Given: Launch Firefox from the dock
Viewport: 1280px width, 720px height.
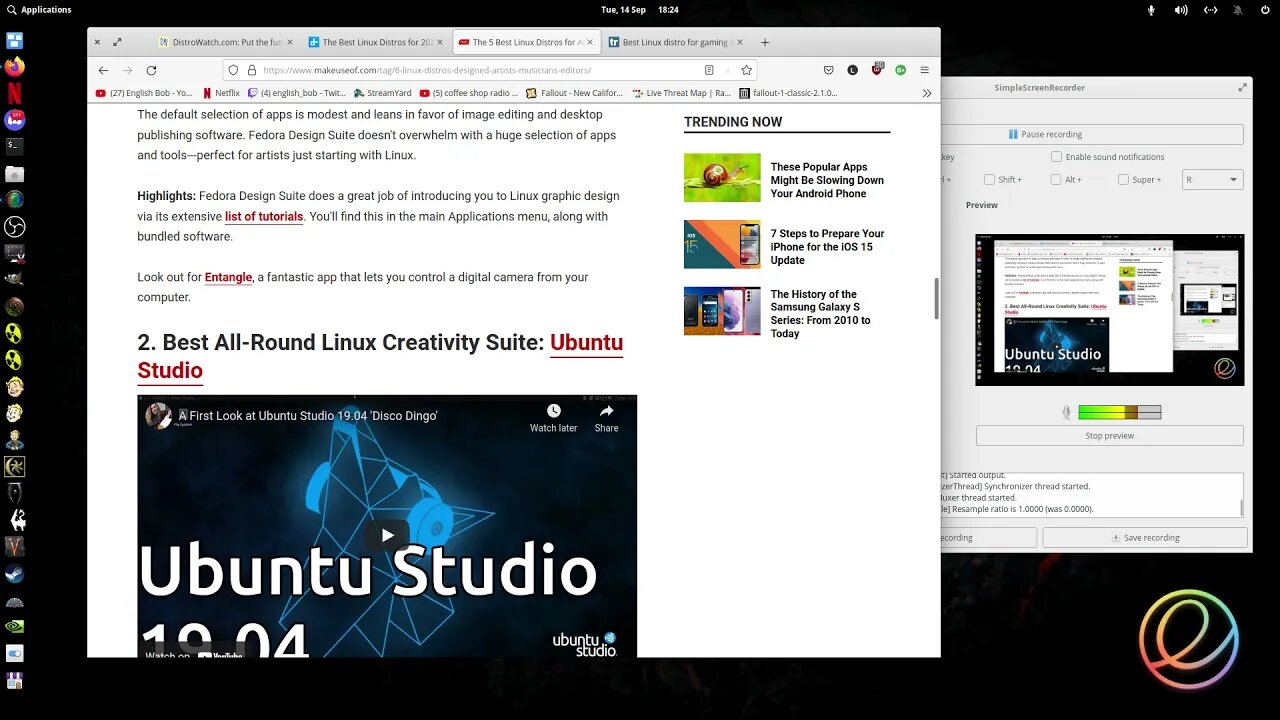Looking at the screenshot, I should tap(14, 68).
